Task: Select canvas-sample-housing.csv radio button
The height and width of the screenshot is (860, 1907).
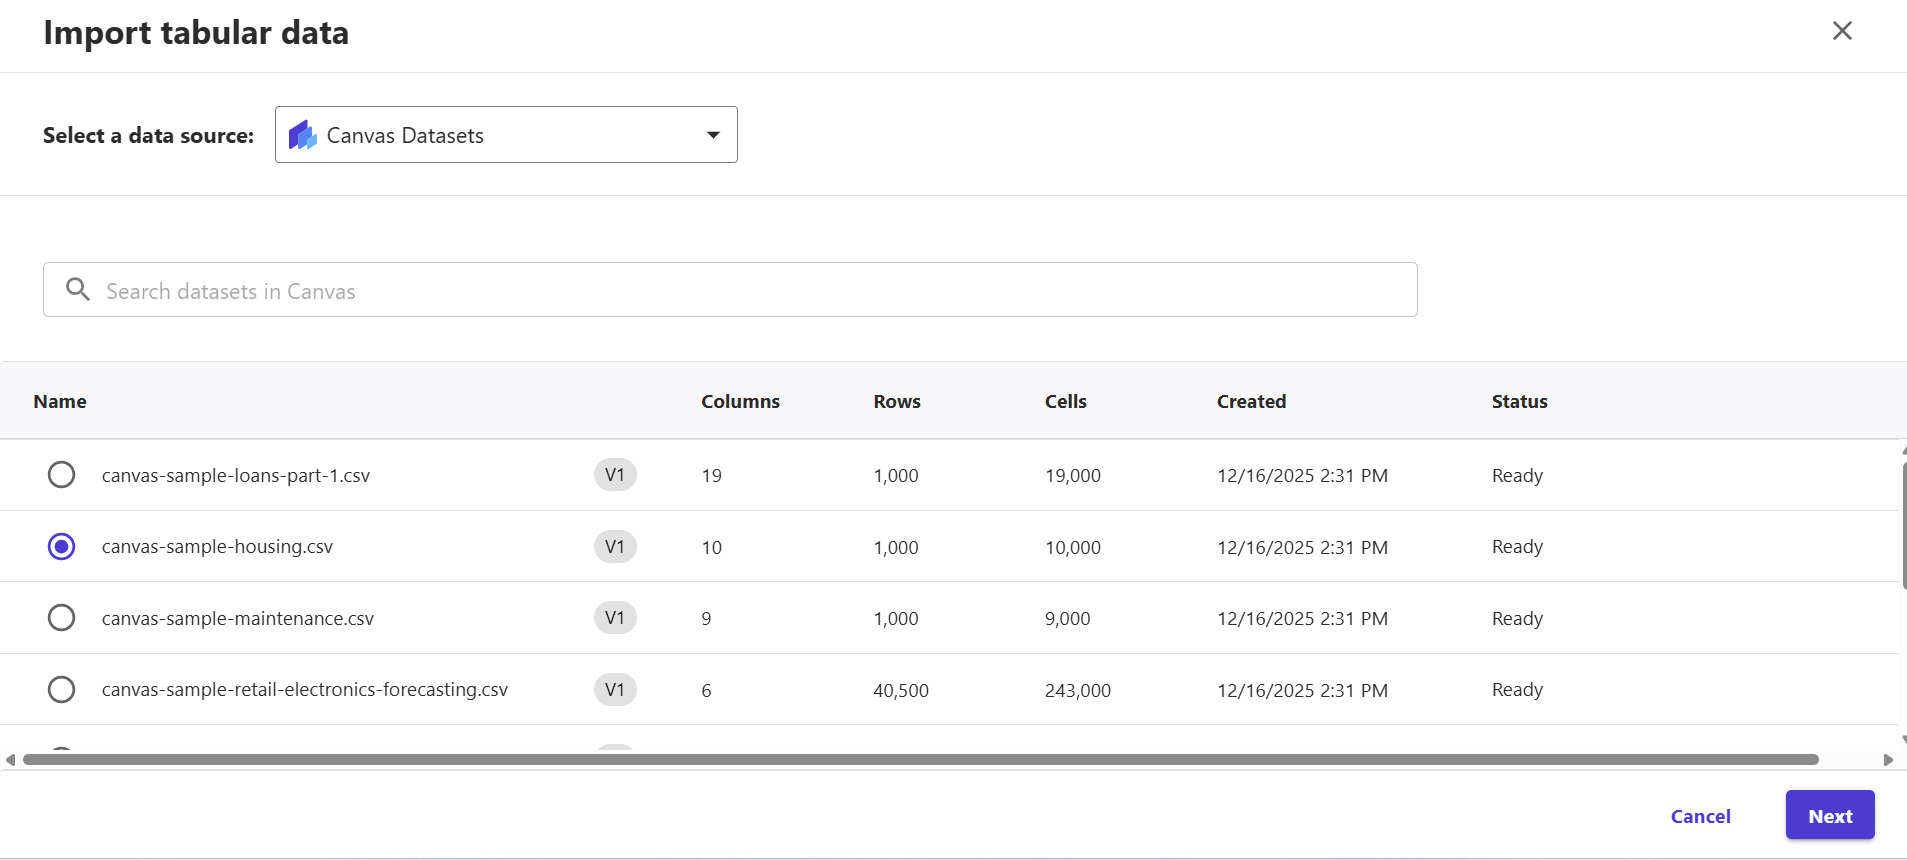Action: [x=62, y=546]
